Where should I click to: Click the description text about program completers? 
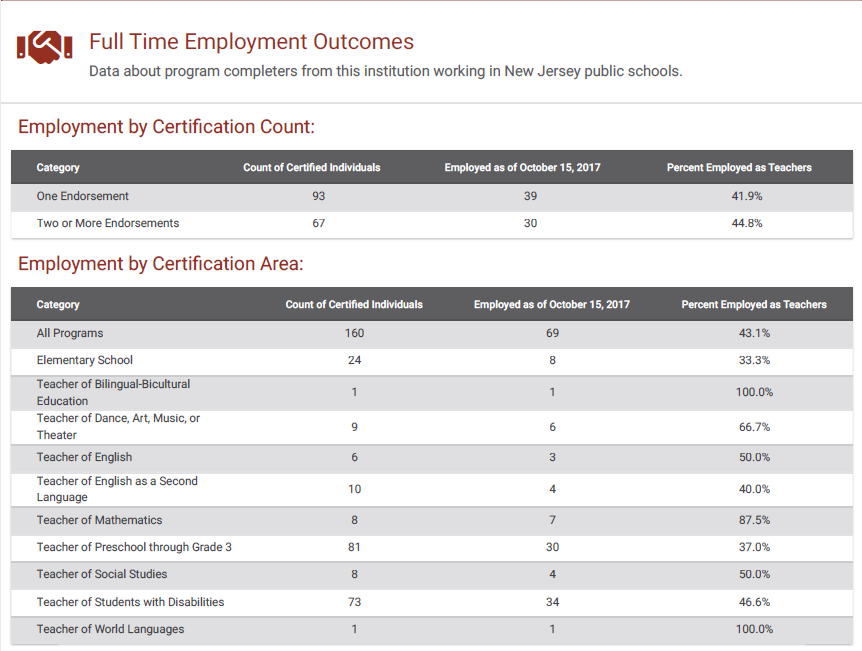pyautogui.click(x=385, y=72)
